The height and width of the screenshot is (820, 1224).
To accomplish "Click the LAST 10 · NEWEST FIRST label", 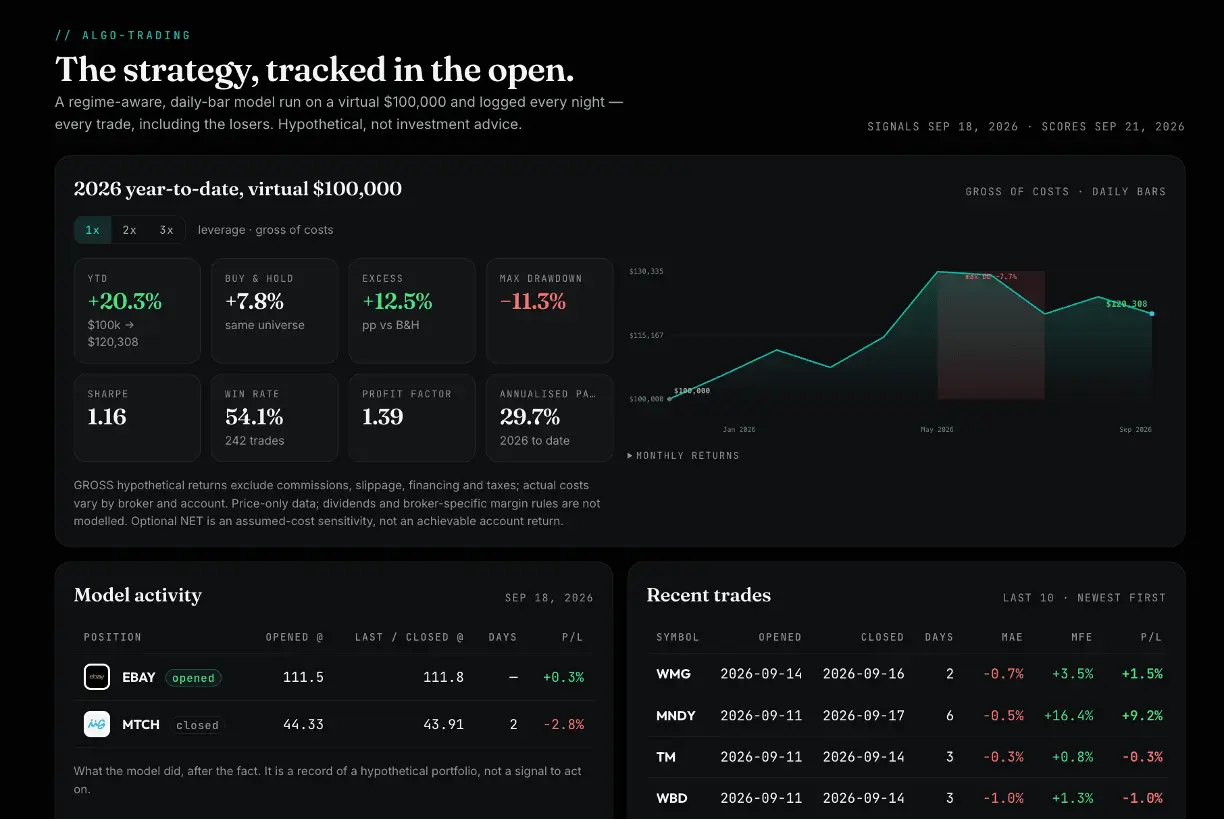I will (x=1085, y=598).
